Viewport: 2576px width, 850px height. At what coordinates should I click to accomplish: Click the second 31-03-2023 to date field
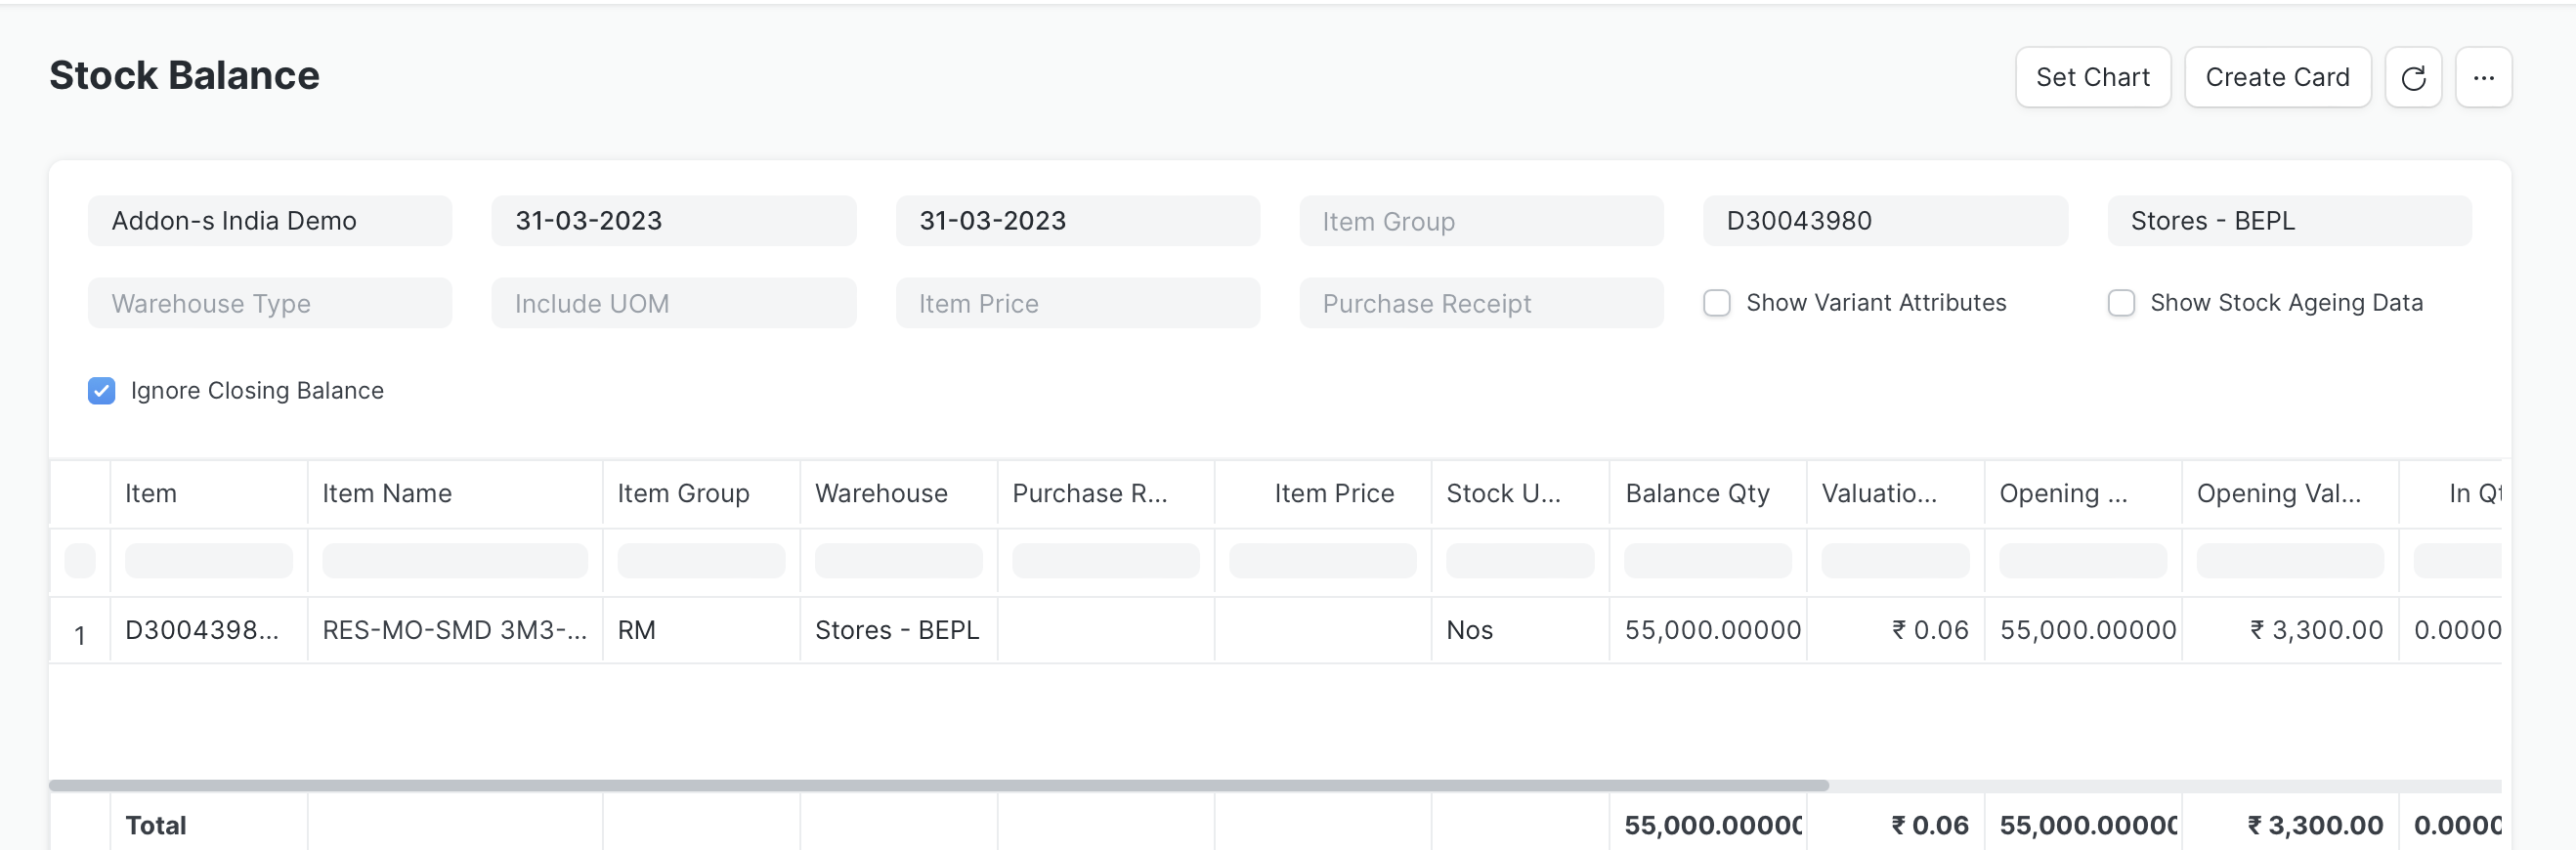coord(1077,220)
